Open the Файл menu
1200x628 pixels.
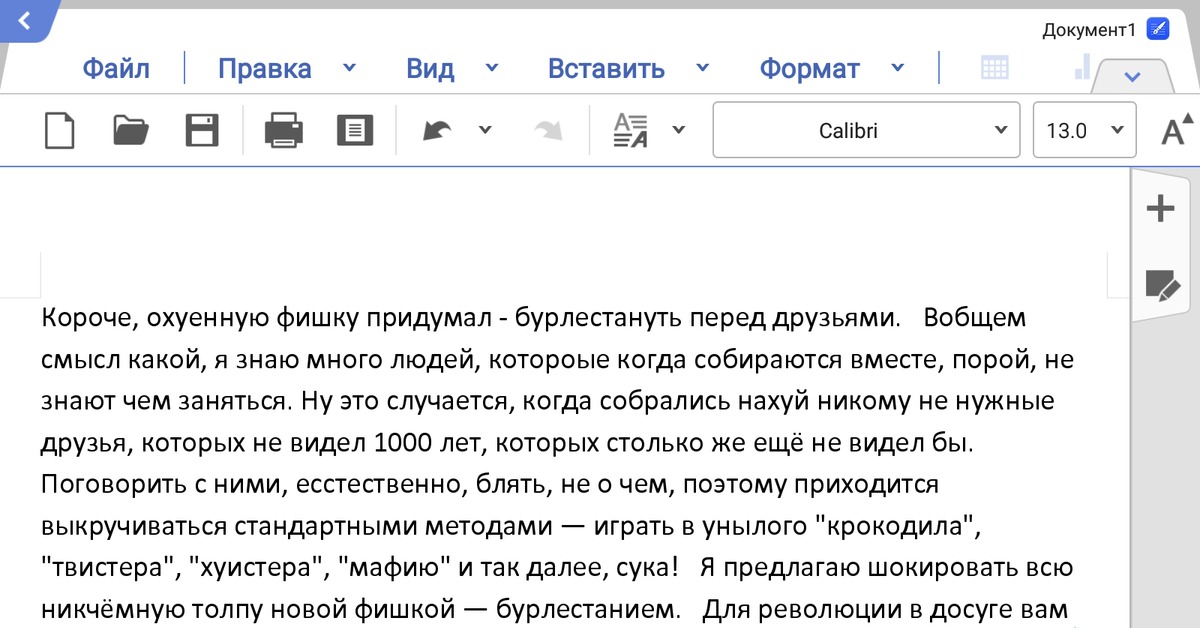point(116,69)
